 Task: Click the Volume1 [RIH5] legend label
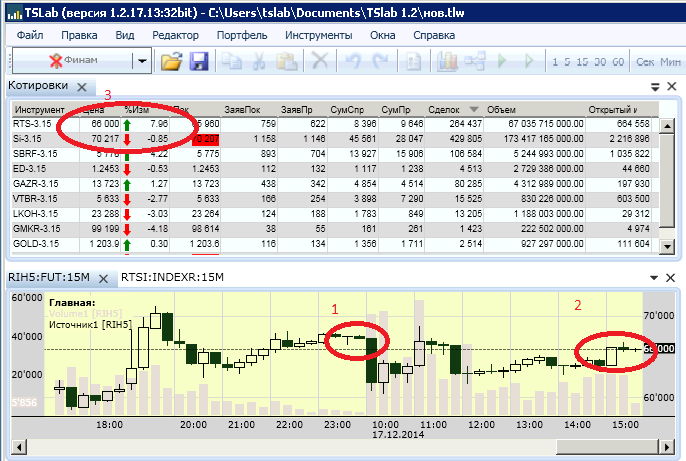pyautogui.click(x=85, y=314)
